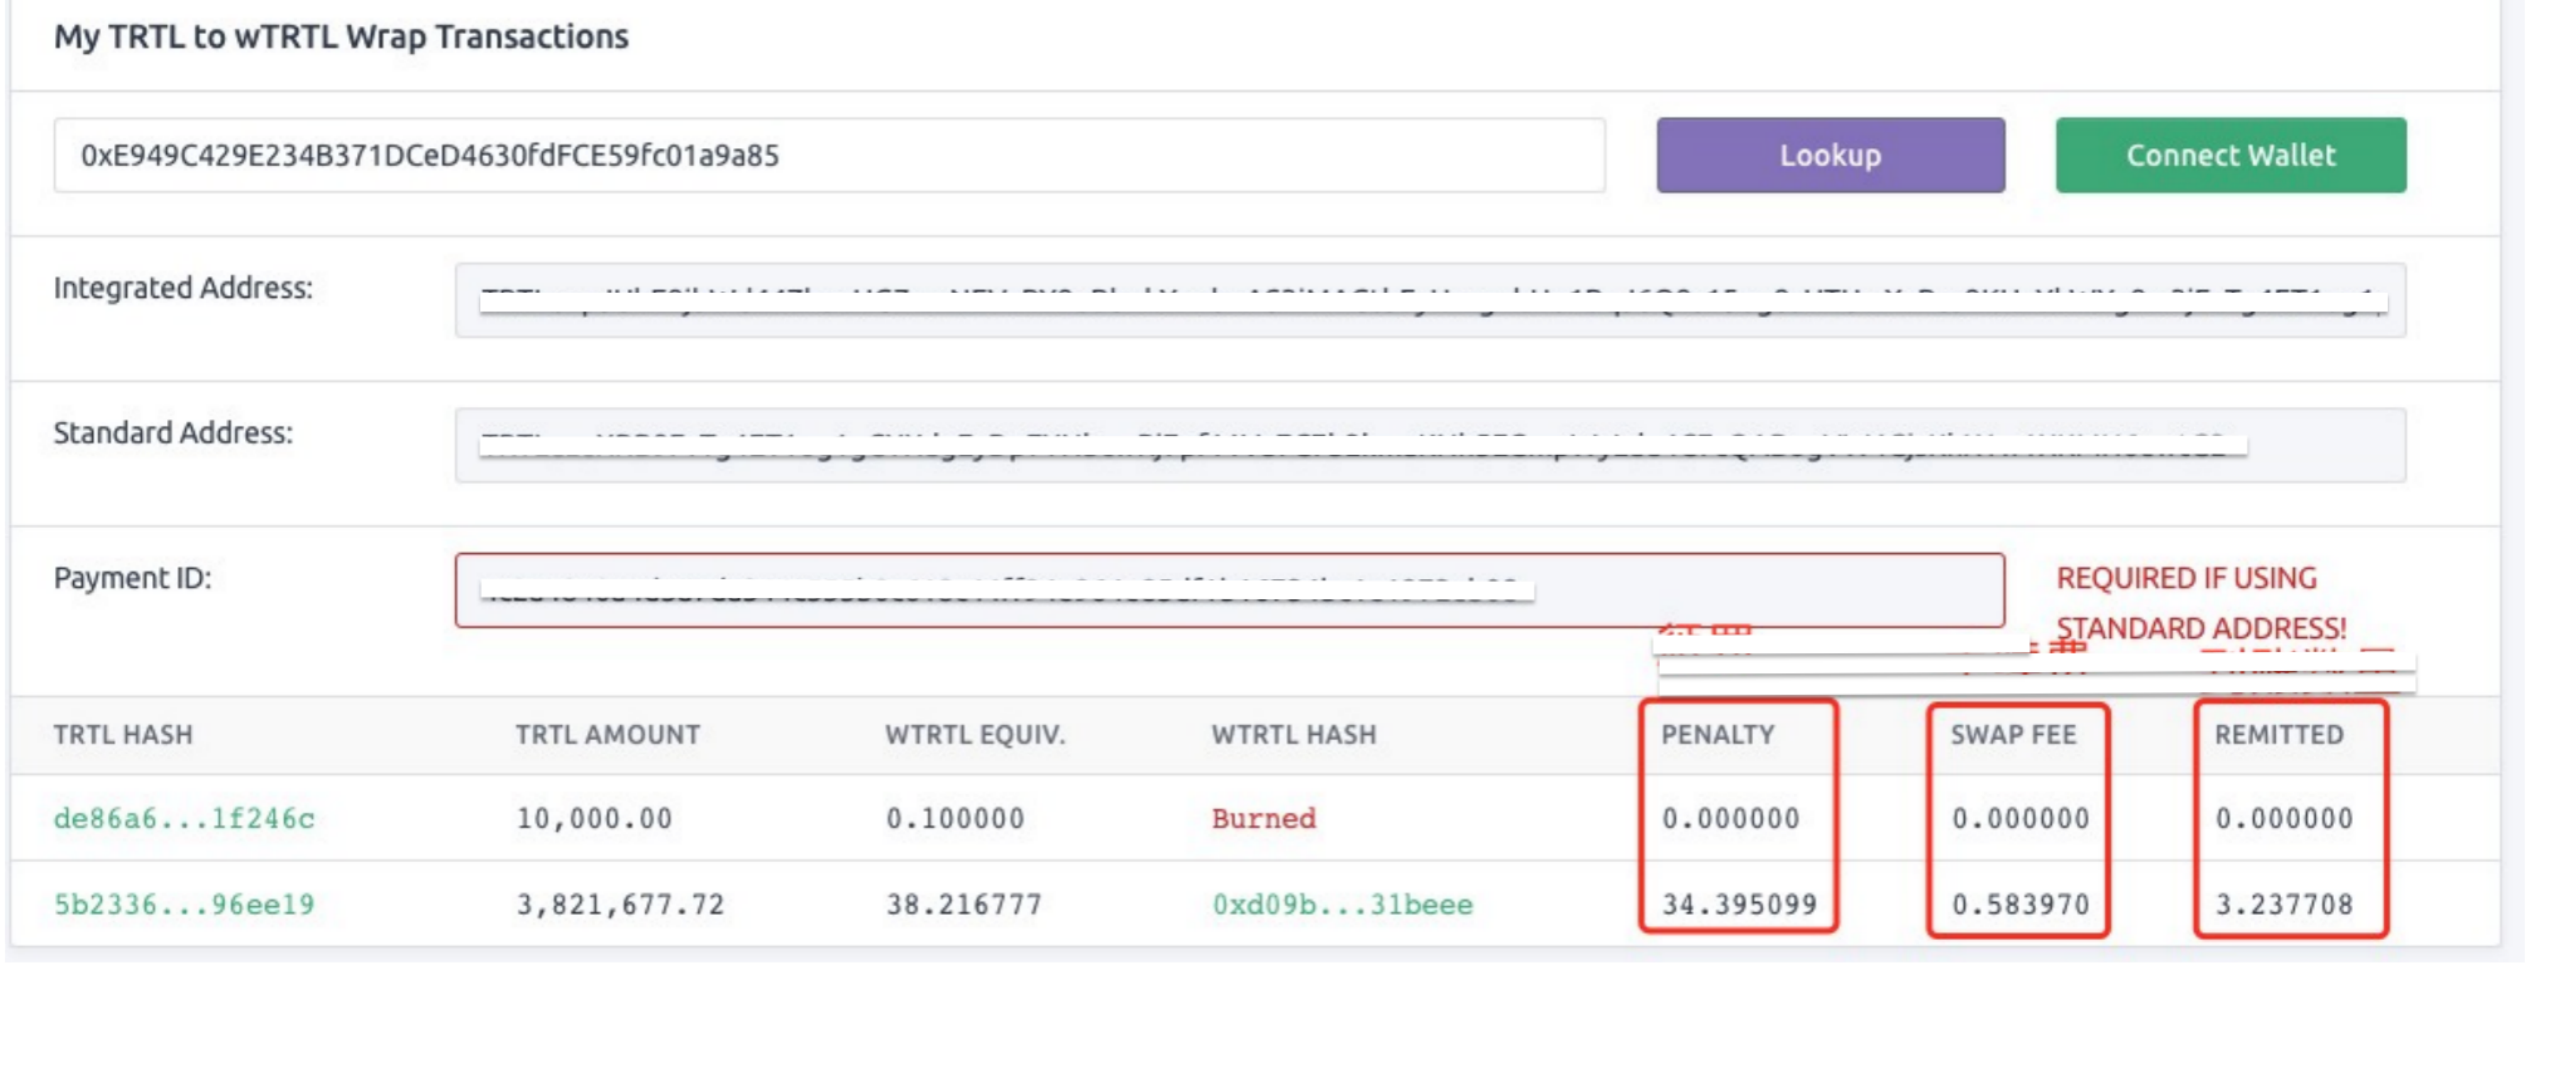
Task: Click the TRTL HASH column header
Action: 123,735
